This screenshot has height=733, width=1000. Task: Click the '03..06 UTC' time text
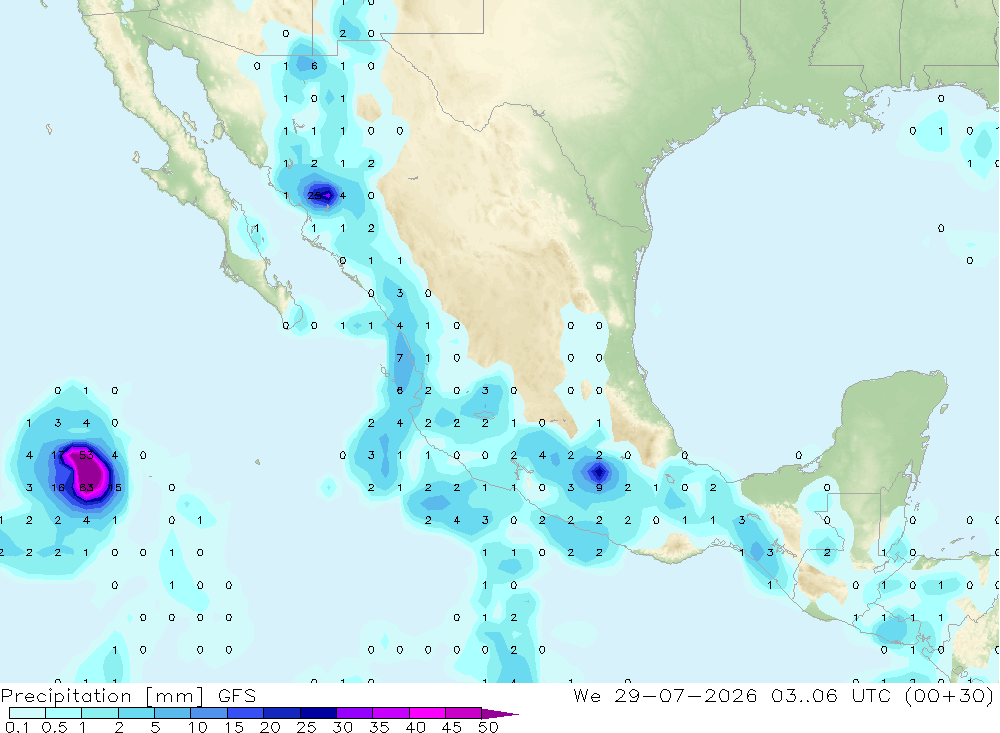(x=830, y=695)
